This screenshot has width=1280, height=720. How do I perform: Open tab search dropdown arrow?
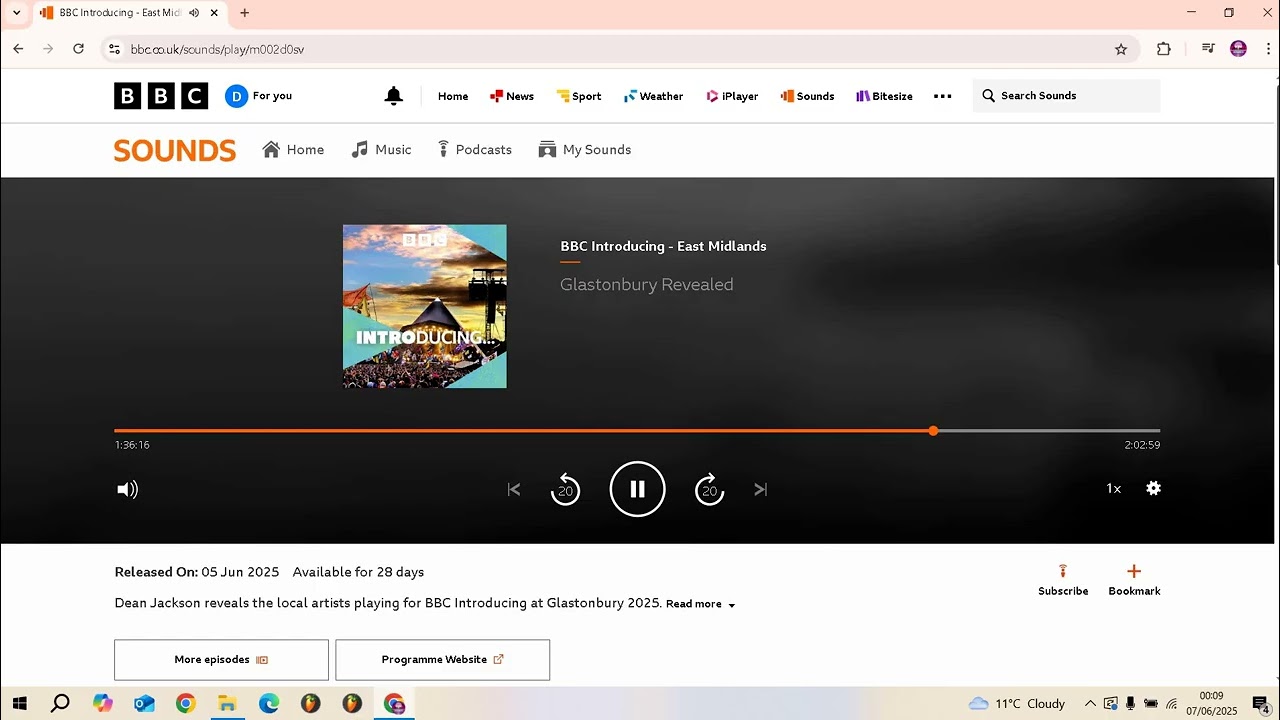pyautogui.click(x=16, y=13)
